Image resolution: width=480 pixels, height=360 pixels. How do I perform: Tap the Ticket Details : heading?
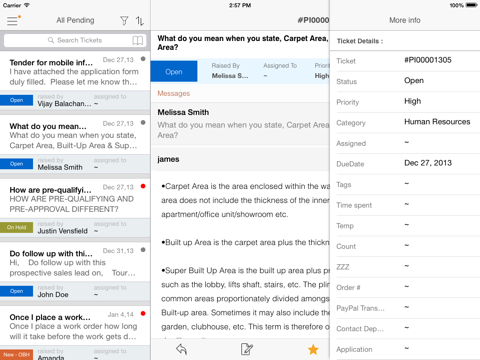[x=360, y=41]
